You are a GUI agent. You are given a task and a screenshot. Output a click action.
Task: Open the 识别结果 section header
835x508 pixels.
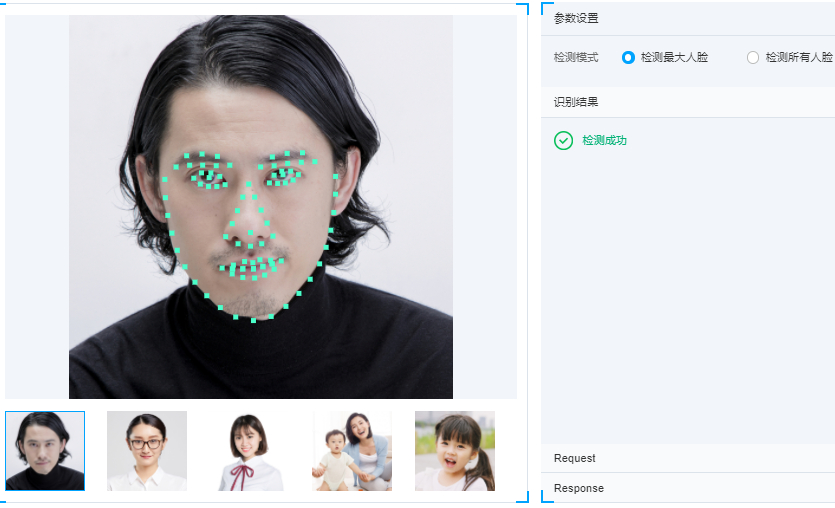point(688,102)
